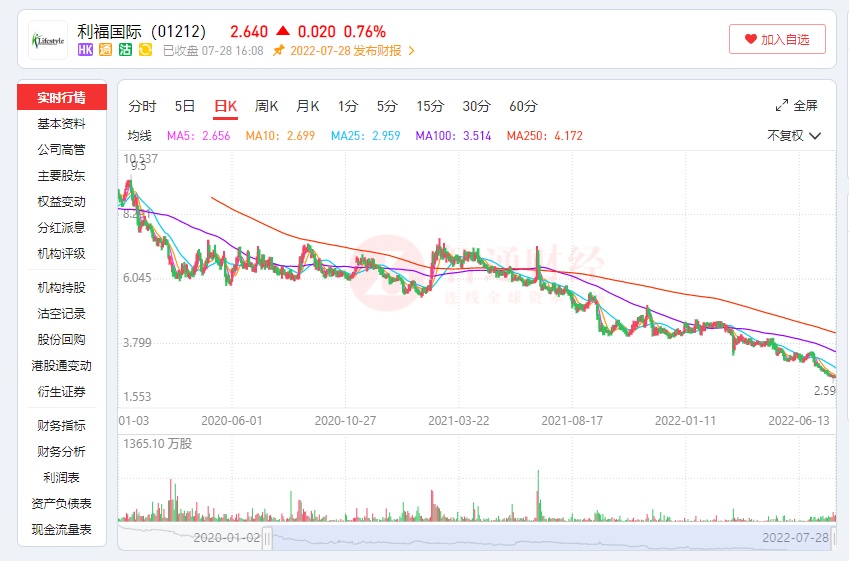Toggle the MA25 moving average line
This screenshot has width=849, height=561.
[x=356, y=136]
